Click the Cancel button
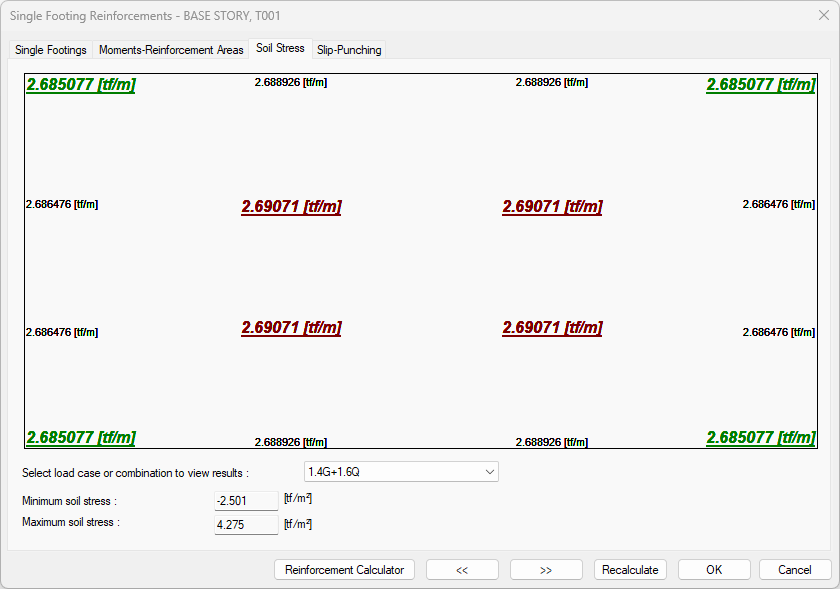This screenshot has width=840, height=589. (x=795, y=570)
